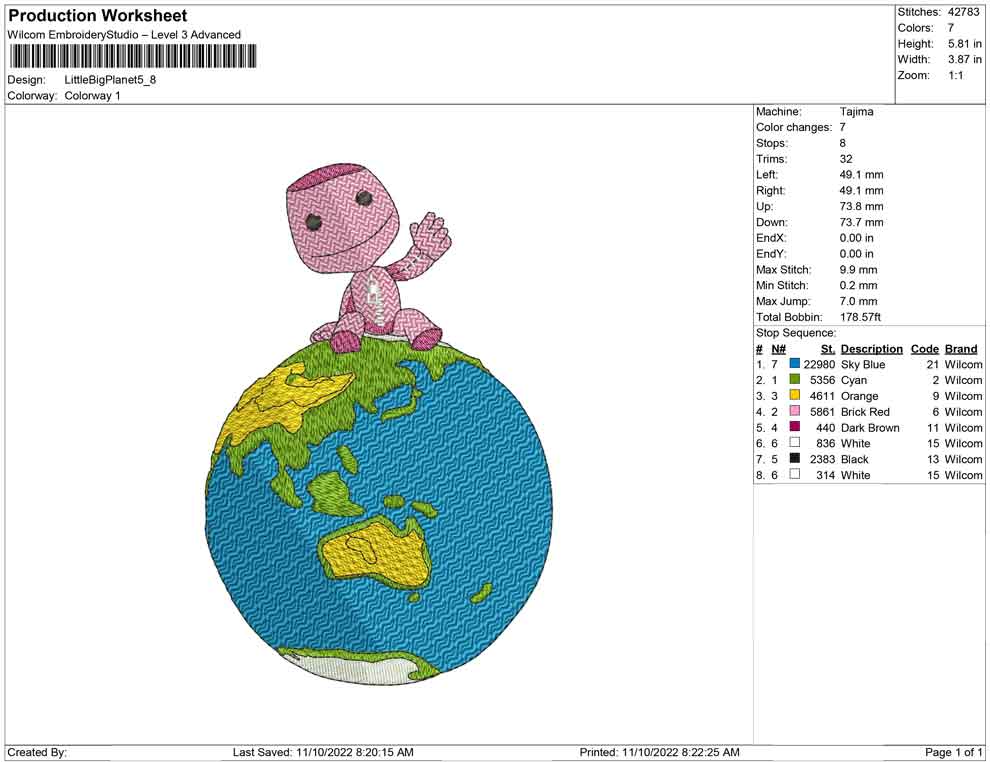Screen dimensions: 990x762
Task: Click the pink Brick Red swatch
Action: pos(794,412)
